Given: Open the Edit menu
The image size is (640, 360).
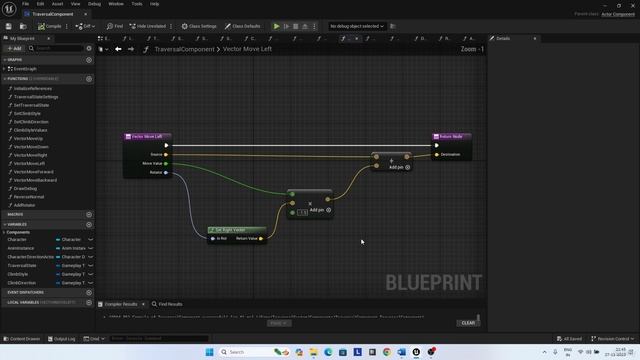Looking at the screenshot, I should 40,4.
